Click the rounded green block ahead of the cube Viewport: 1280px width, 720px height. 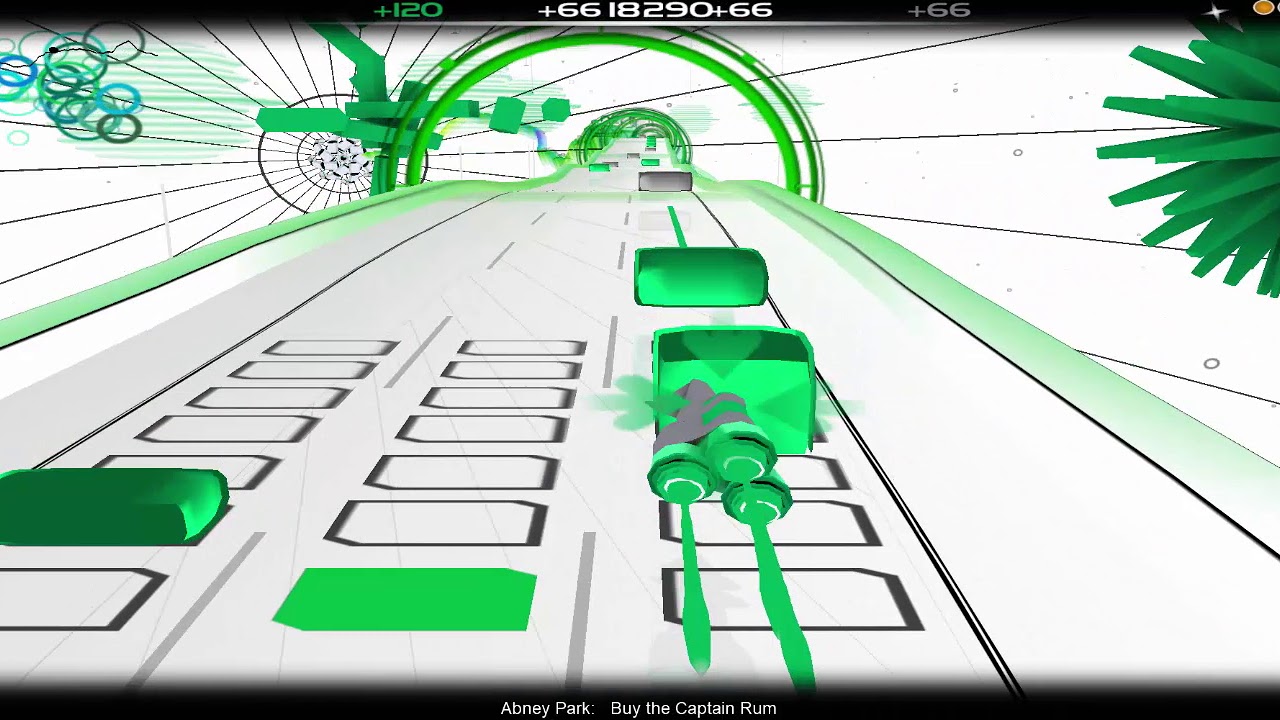(x=701, y=277)
